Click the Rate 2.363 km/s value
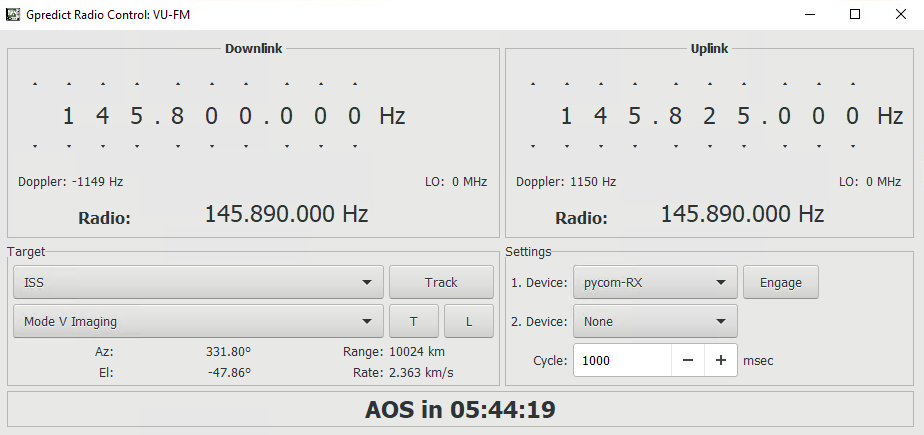924x435 pixels. 421,373
